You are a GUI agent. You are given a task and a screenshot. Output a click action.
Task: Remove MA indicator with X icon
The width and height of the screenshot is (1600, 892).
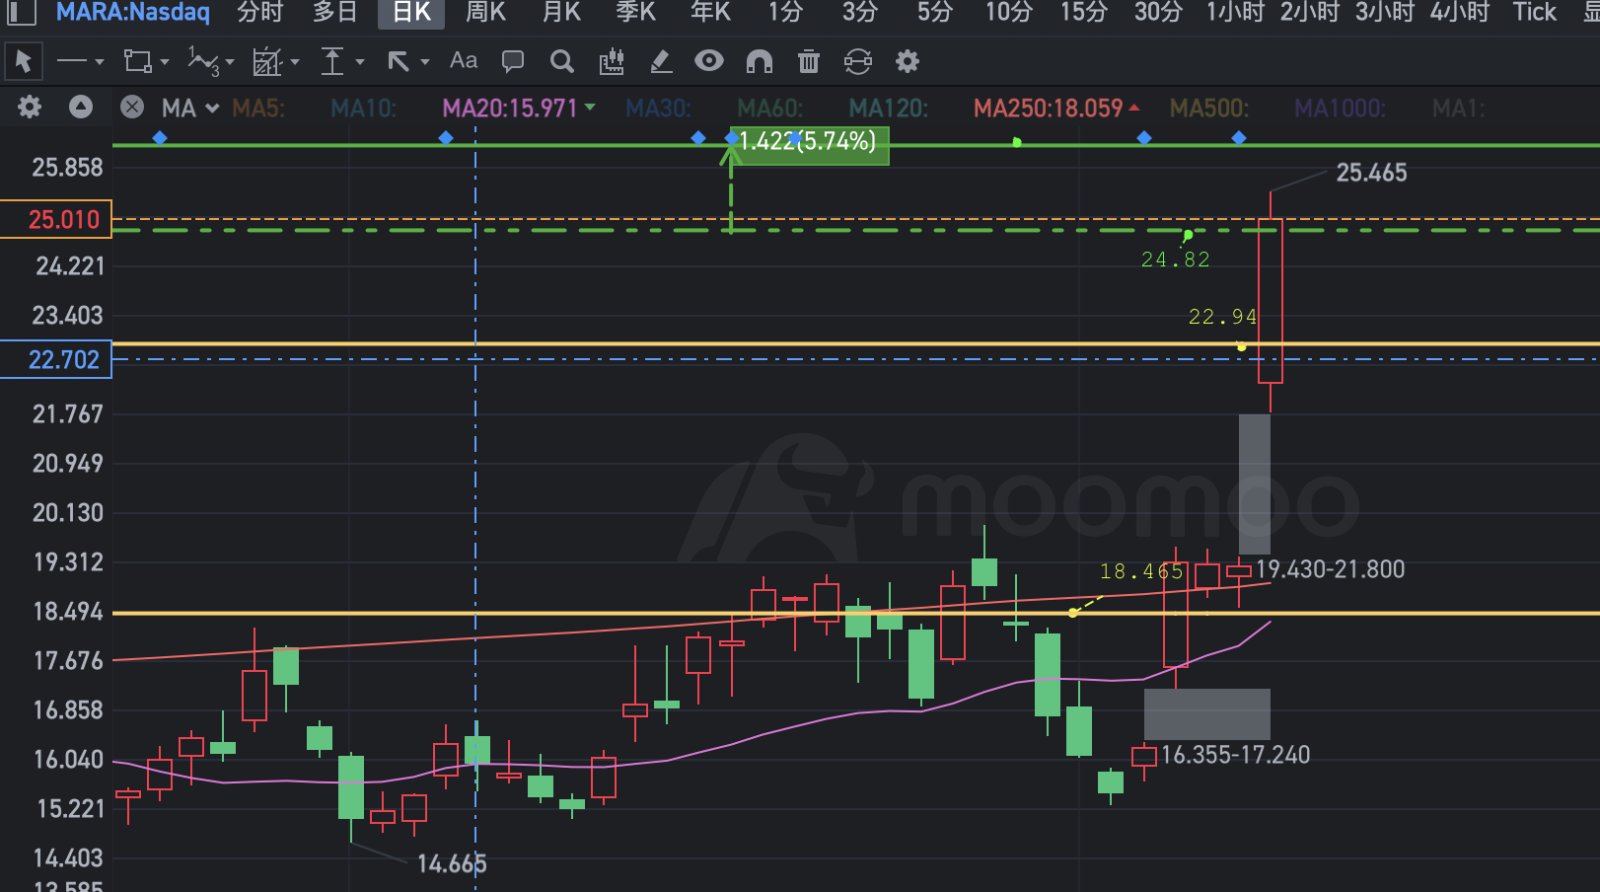click(x=132, y=107)
